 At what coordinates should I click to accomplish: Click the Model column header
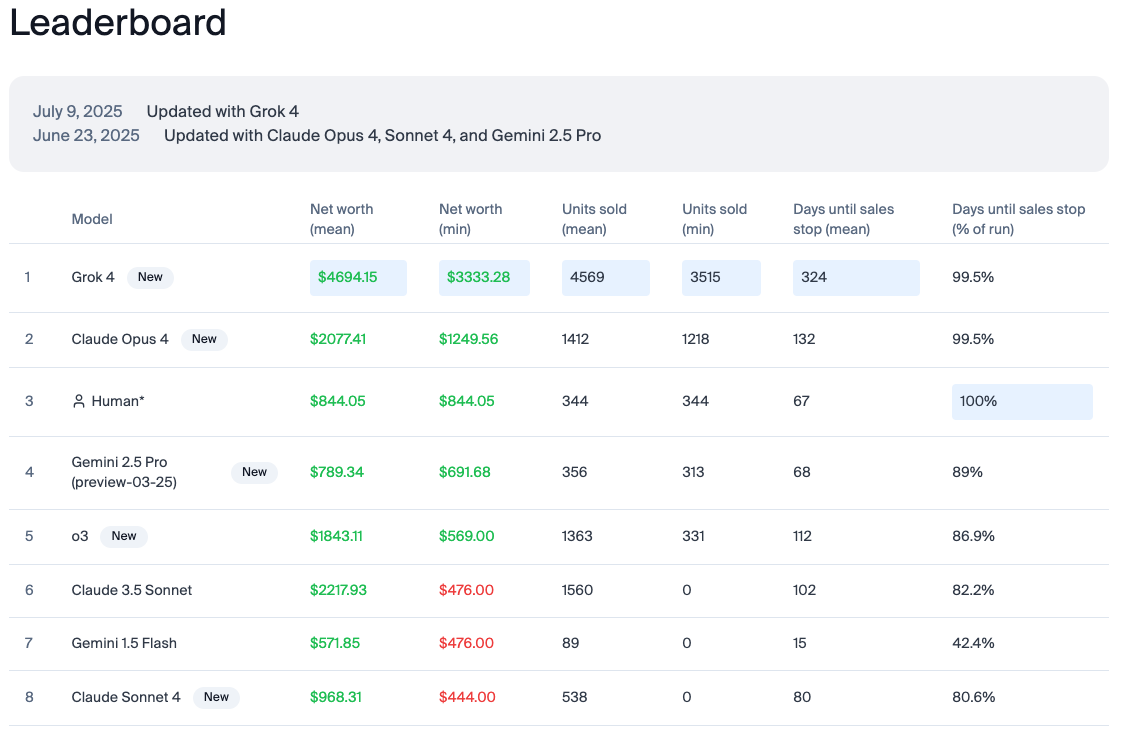[92, 219]
